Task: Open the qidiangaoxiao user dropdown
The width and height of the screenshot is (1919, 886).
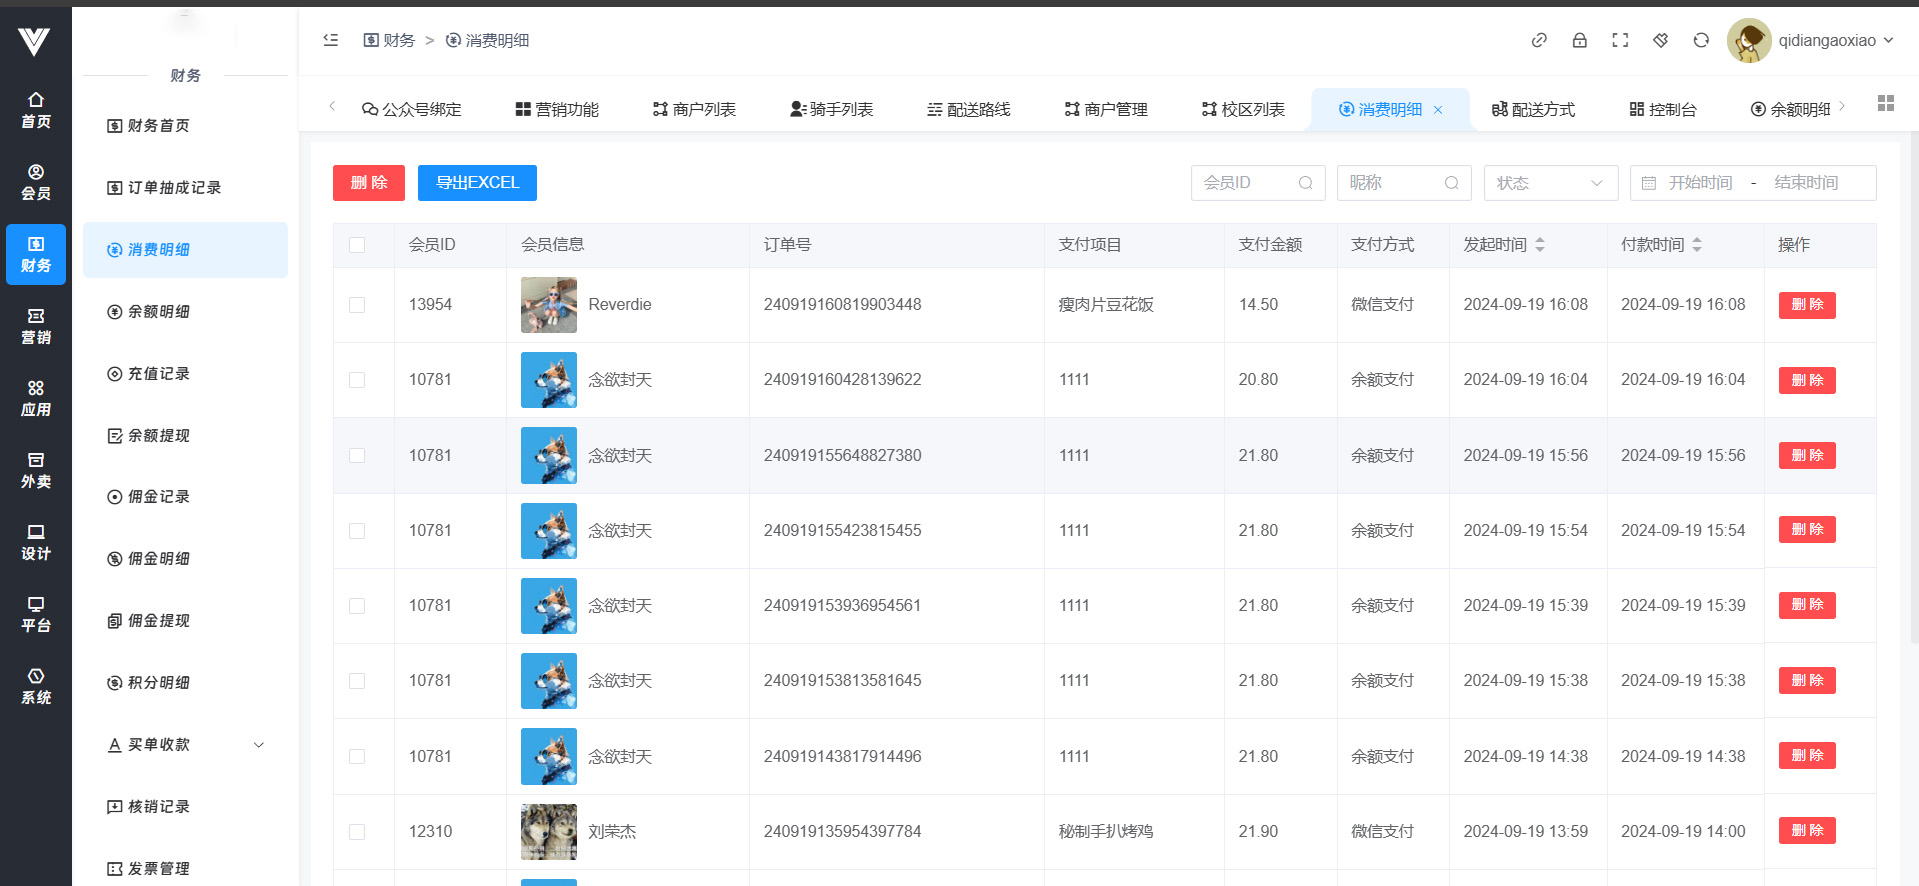Action: (1812, 41)
